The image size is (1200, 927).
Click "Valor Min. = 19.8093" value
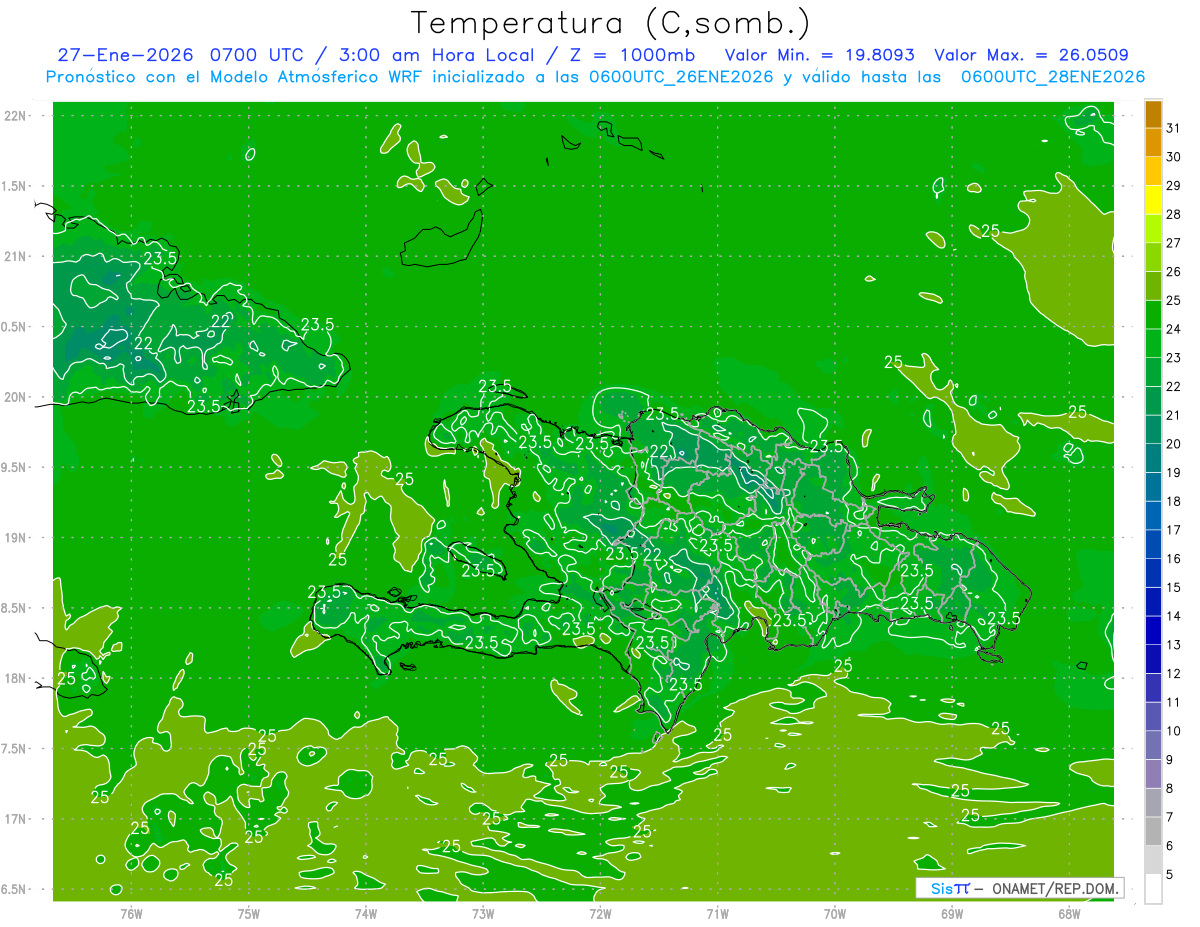(x=820, y=55)
